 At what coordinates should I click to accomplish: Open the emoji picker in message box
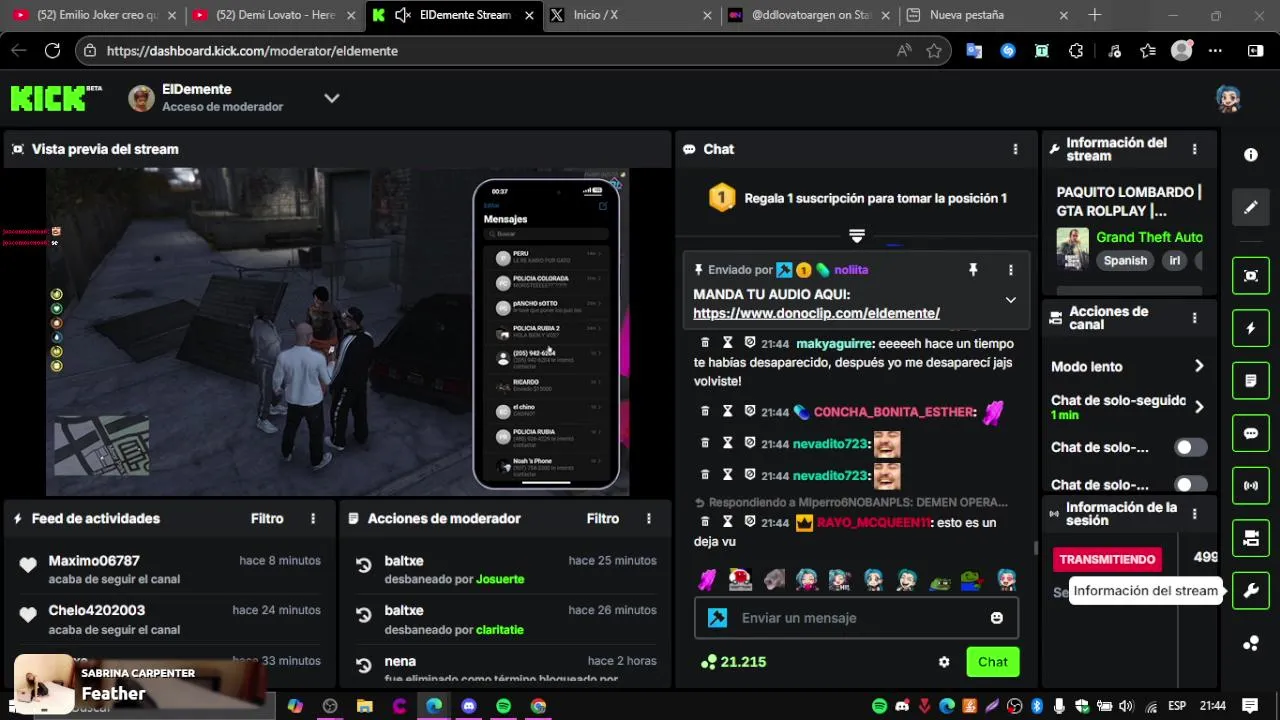coord(996,618)
